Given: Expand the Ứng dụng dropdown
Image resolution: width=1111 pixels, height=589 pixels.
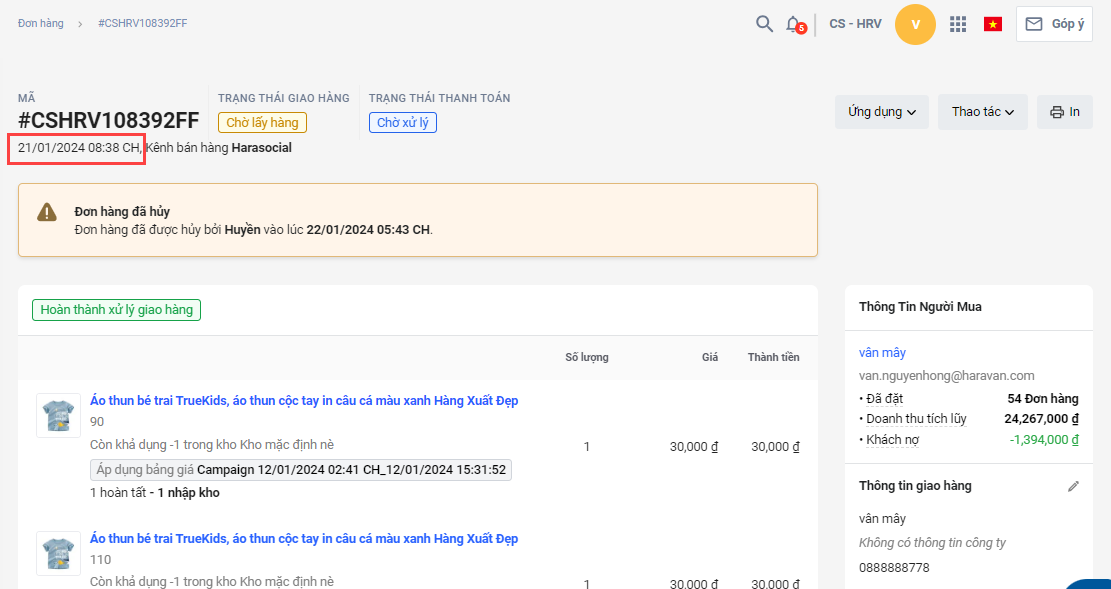Looking at the screenshot, I should coord(882,112).
